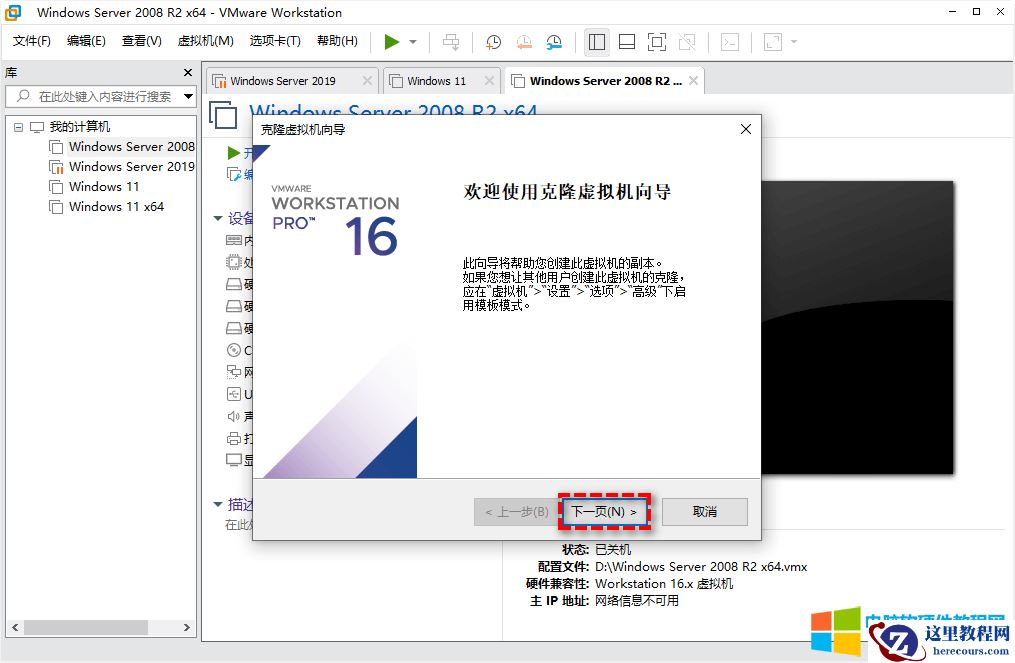Open the 文件(F) menu
The image size is (1015, 663).
32,41
